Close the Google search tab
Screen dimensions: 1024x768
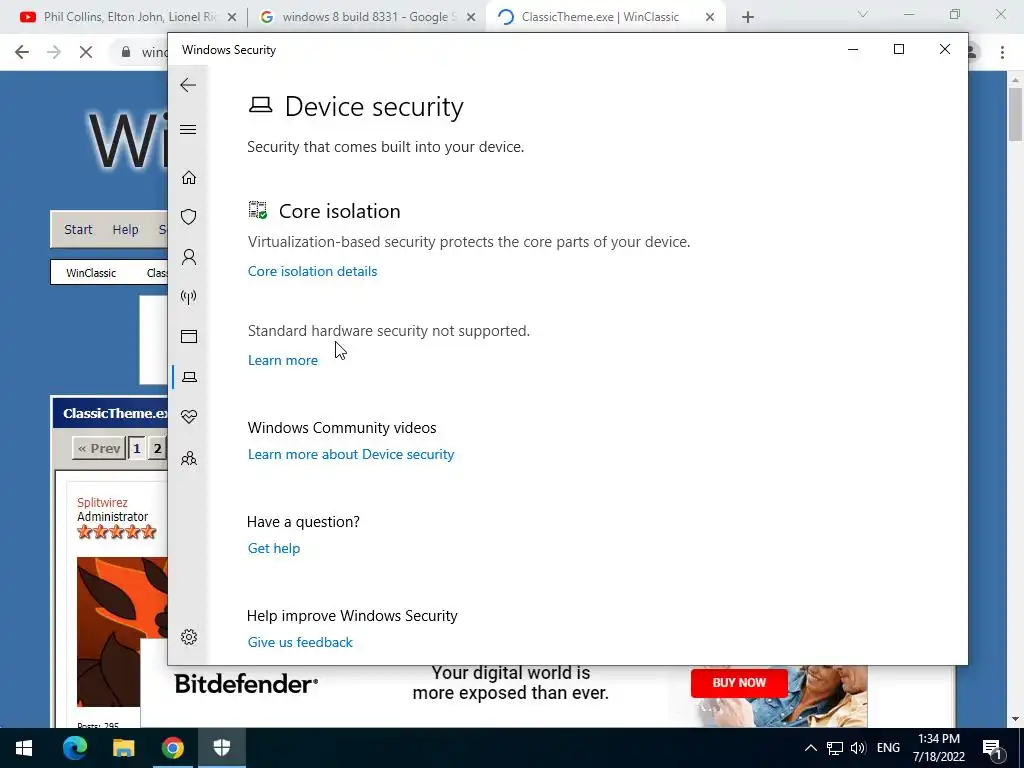[471, 18]
